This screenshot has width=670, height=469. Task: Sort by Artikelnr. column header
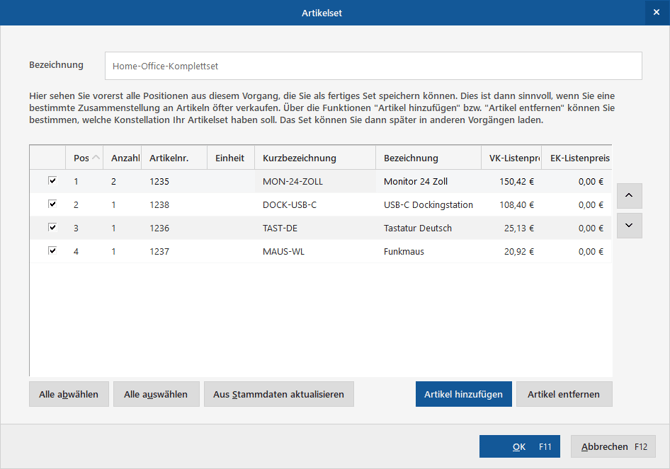click(174, 158)
